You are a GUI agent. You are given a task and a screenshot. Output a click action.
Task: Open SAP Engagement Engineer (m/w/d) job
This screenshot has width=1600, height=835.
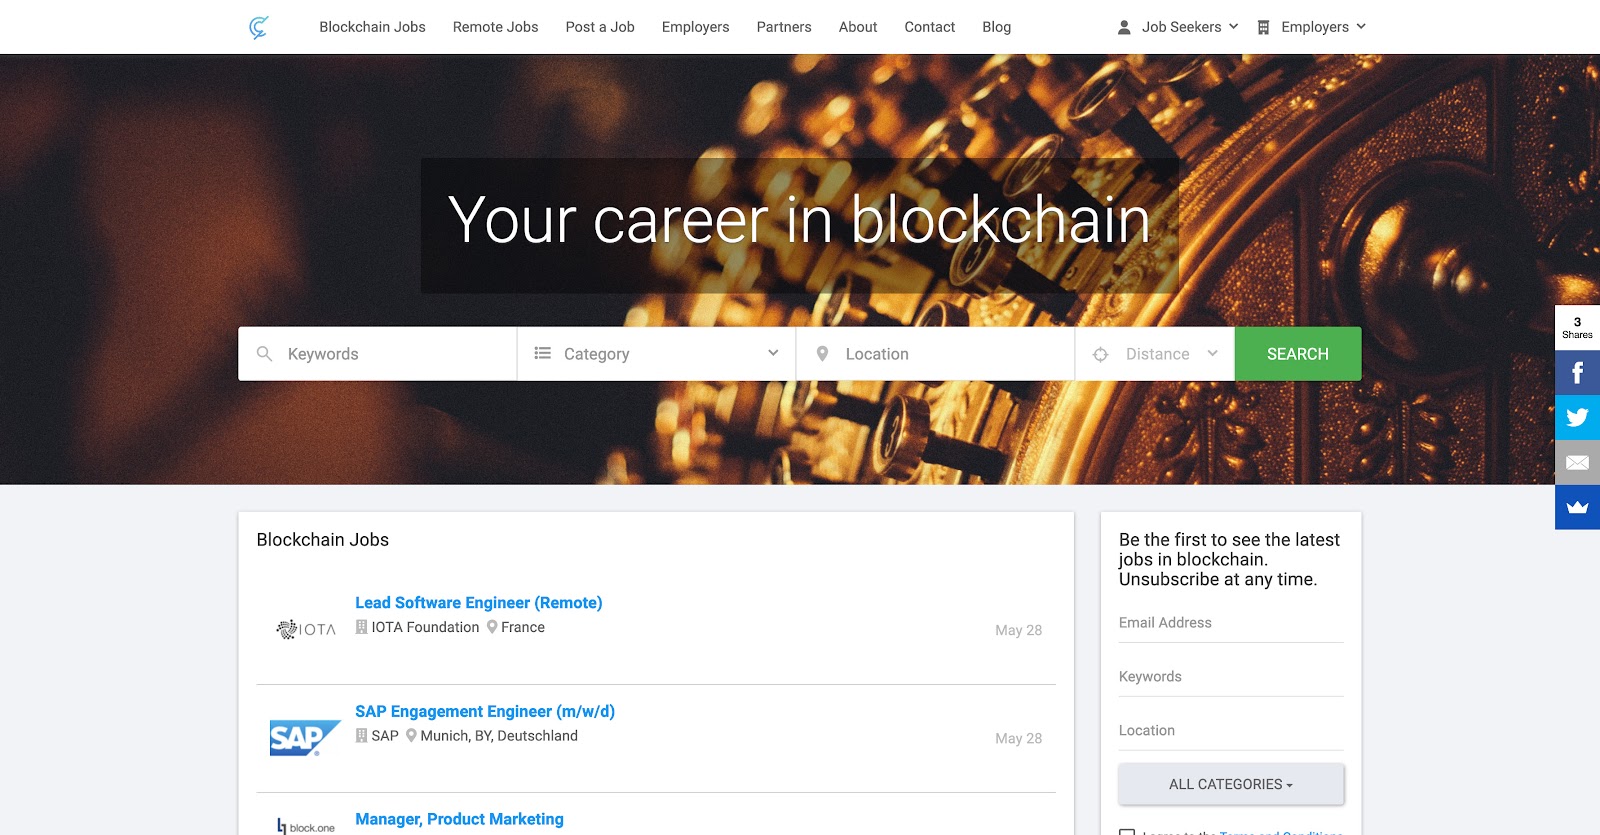[485, 712]
